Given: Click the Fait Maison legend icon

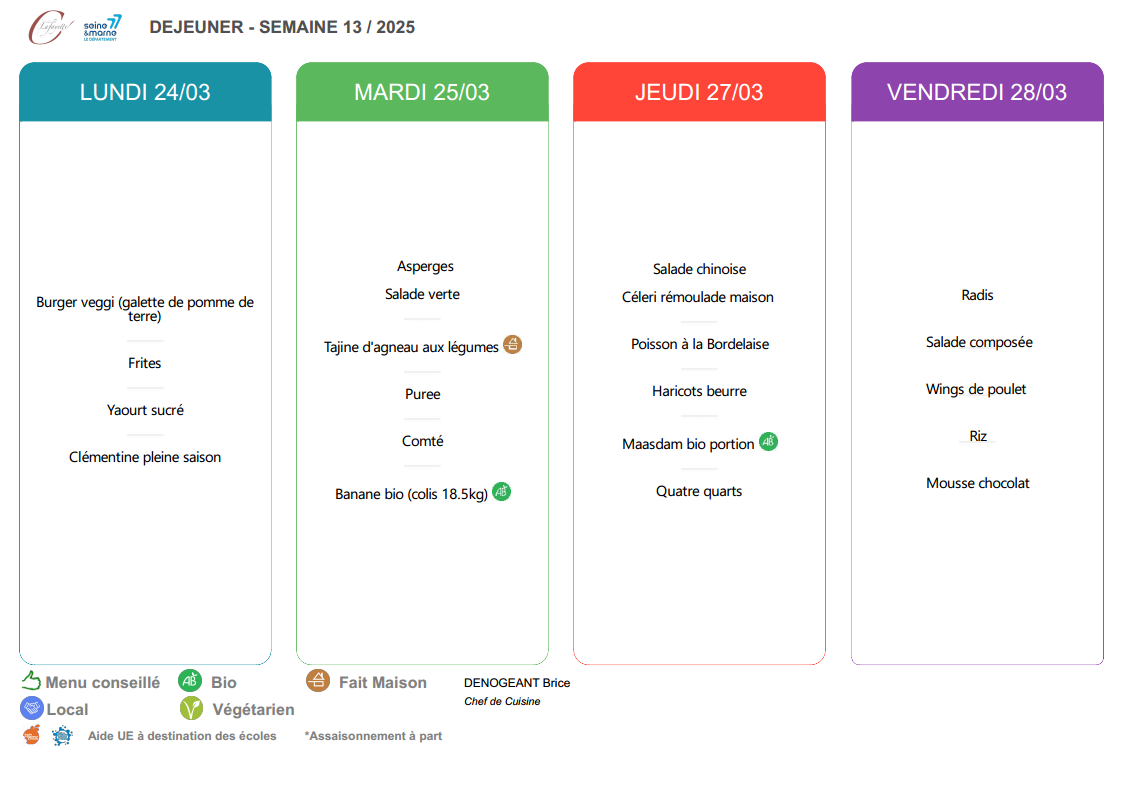Looking at the screenshot, I should 318,681.
